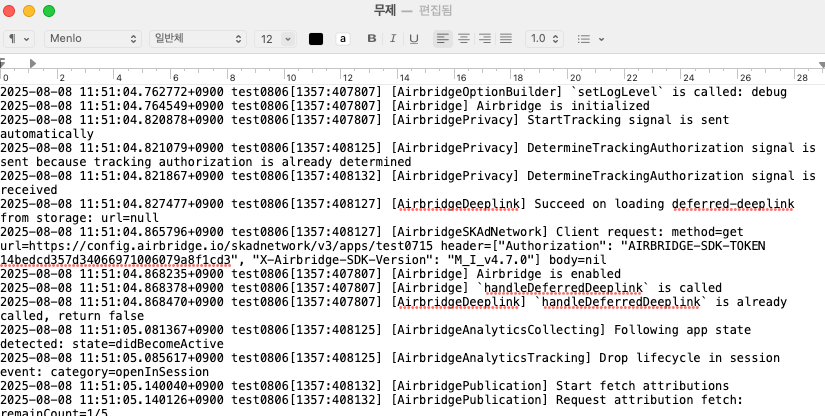The height and width of the screenshot is (416, 825).
Task: Click the window title 무제
Action: click(384, 11)
